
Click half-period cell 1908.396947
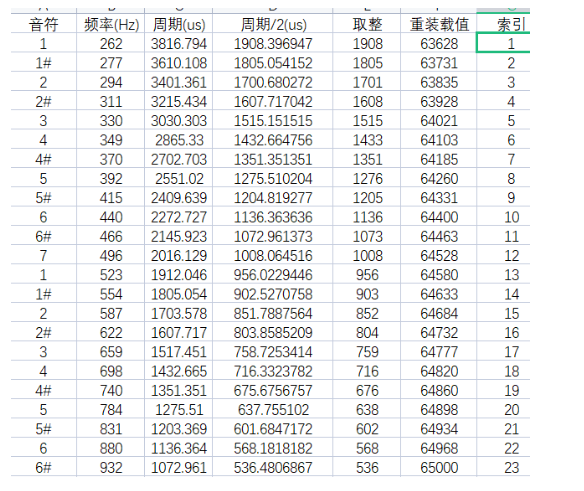pos(273,43)
